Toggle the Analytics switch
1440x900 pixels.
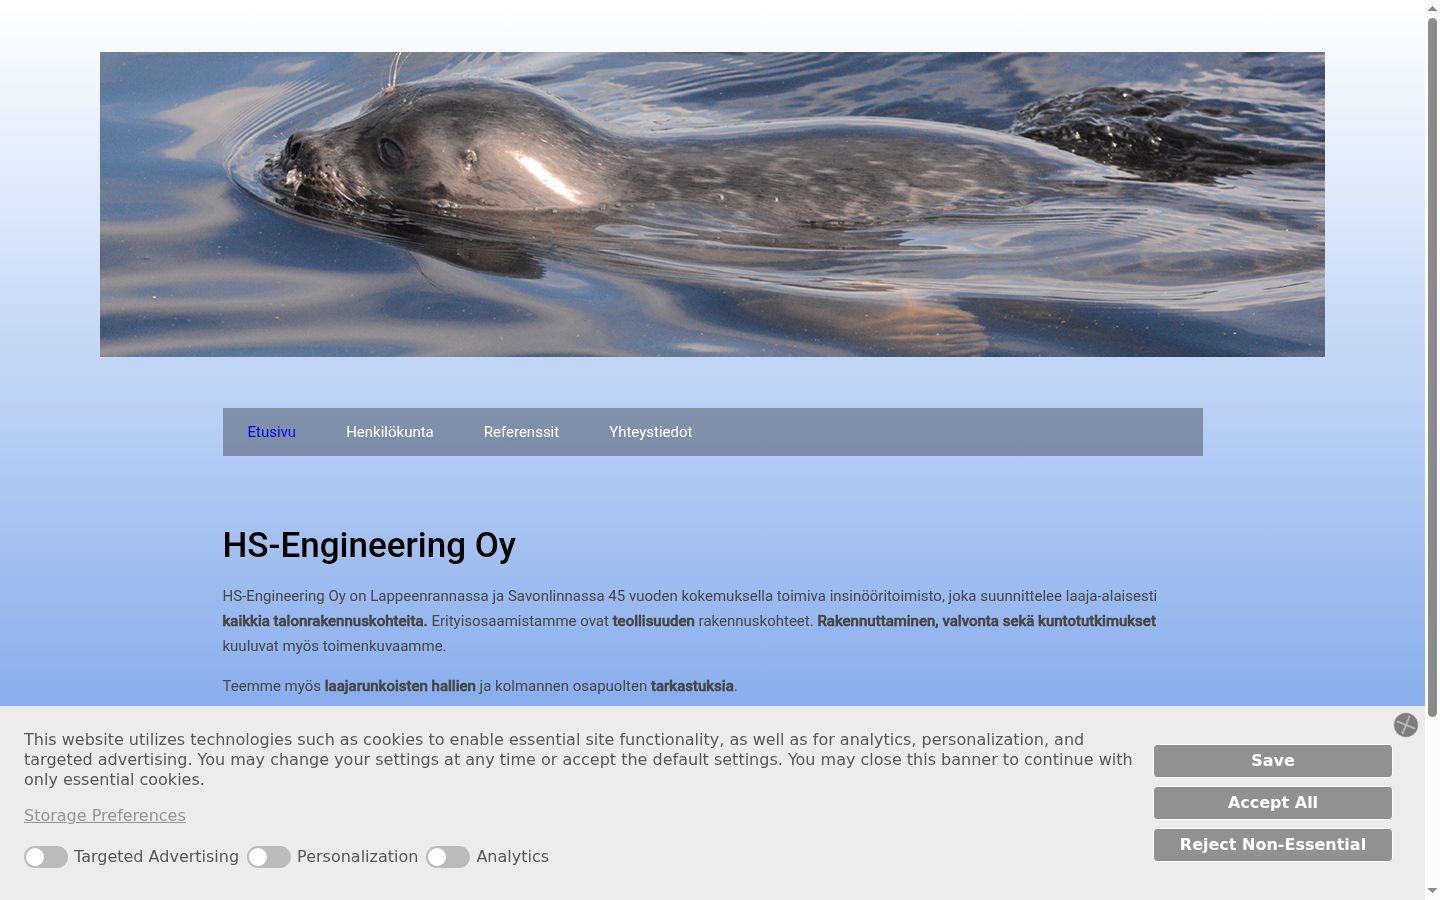tap(448, 857)
